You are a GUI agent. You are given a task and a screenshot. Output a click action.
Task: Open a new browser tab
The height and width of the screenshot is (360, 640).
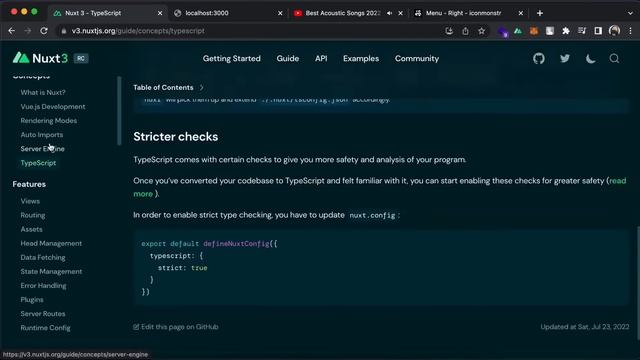tap(540, 13)
